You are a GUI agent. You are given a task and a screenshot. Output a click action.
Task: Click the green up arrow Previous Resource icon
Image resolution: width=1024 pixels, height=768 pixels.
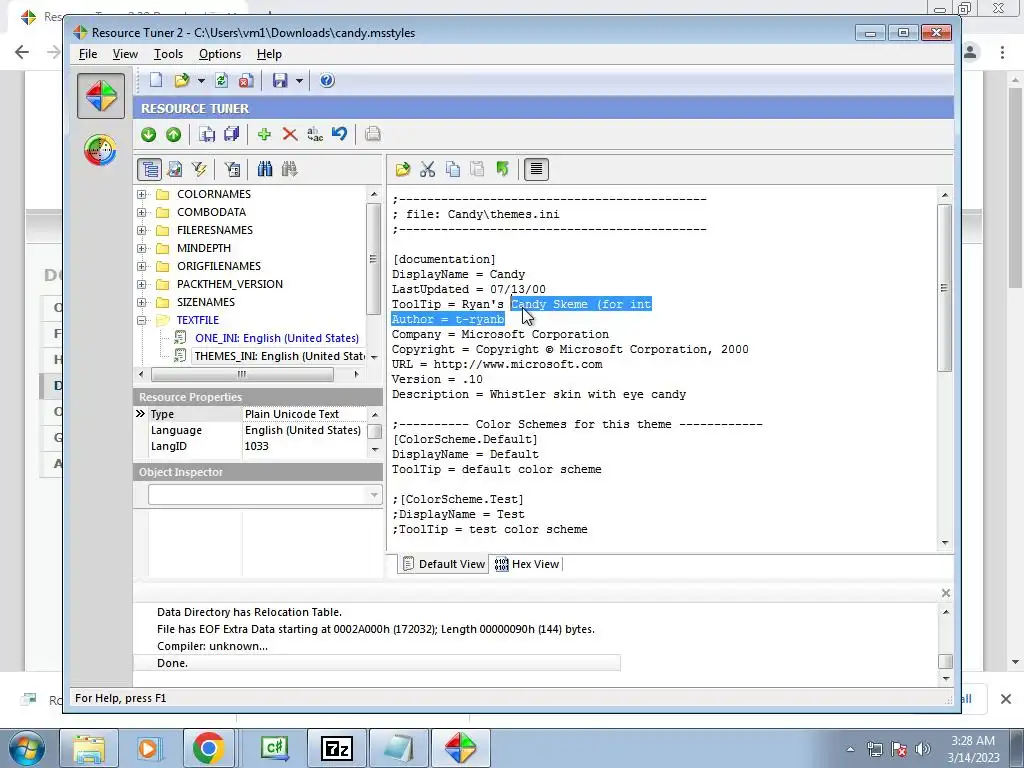pos(173,134)
